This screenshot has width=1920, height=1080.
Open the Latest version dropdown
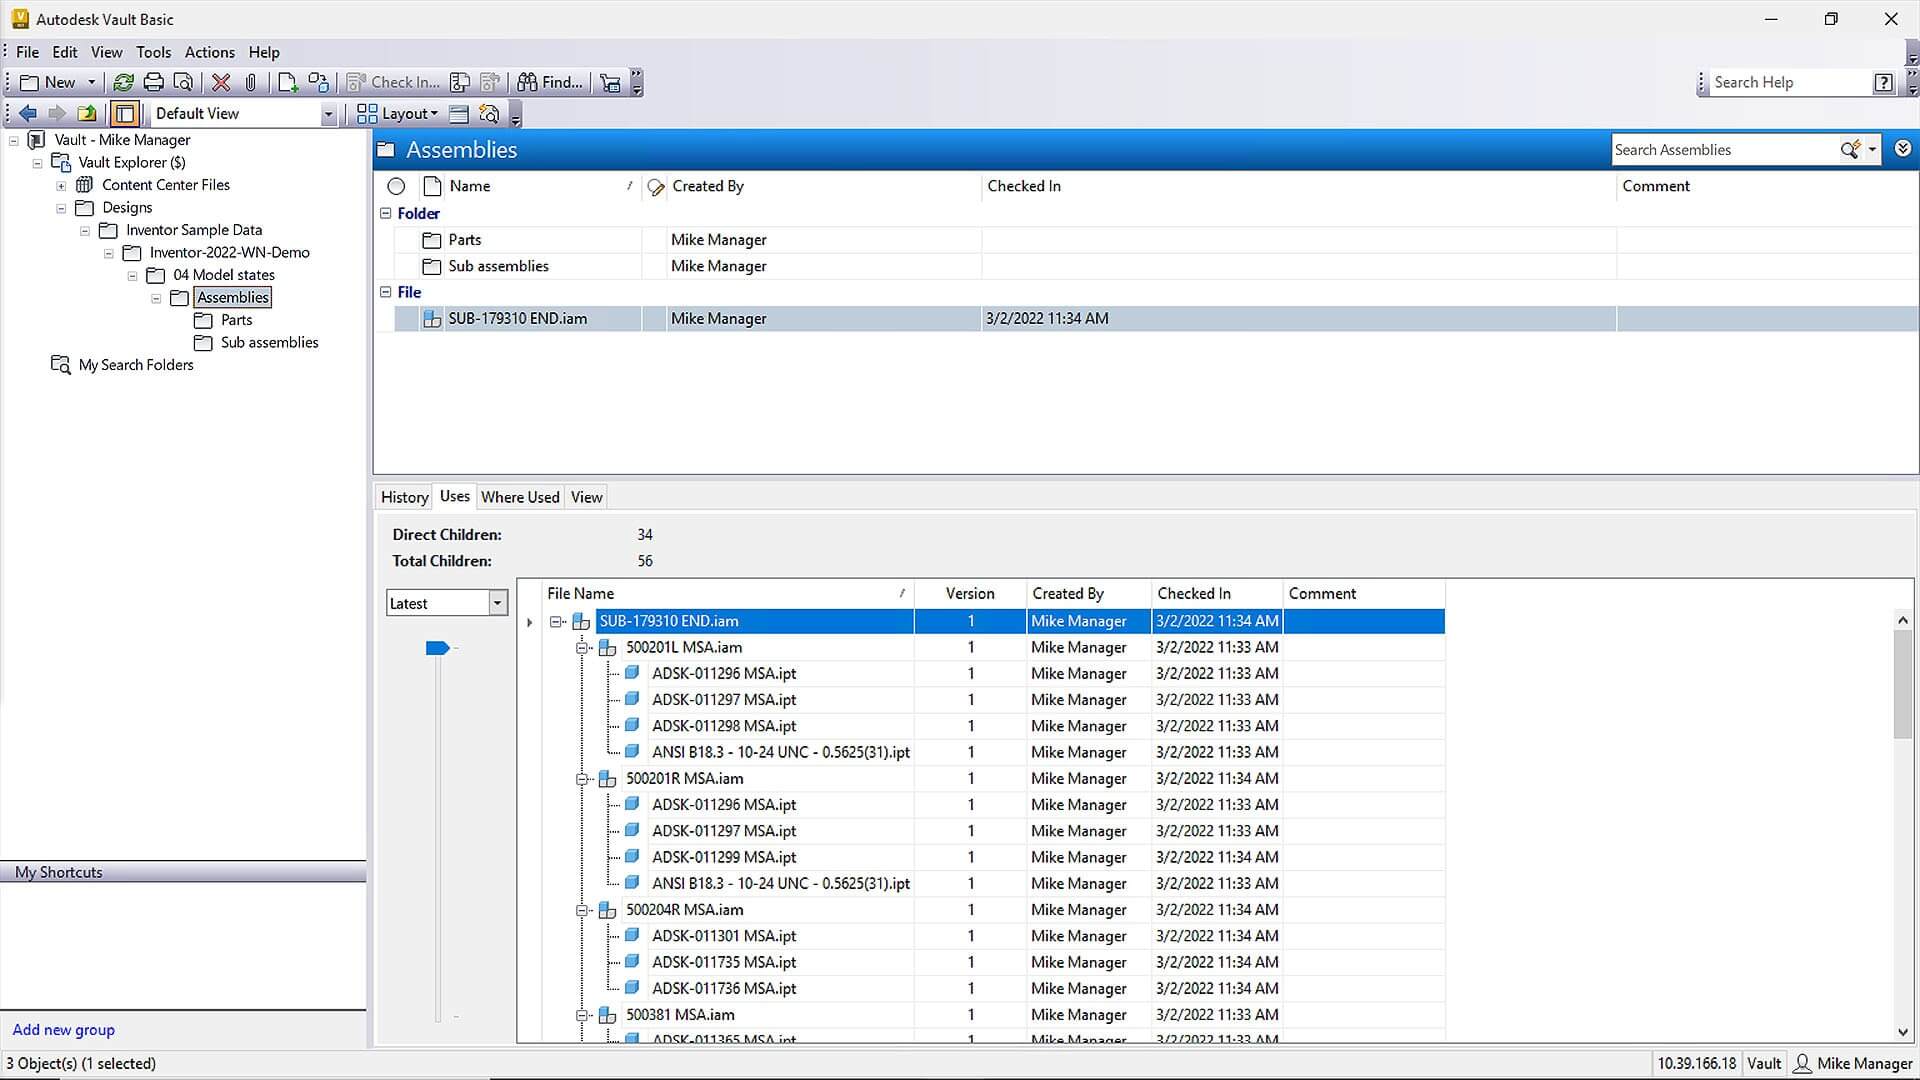[x=497, y=603]
